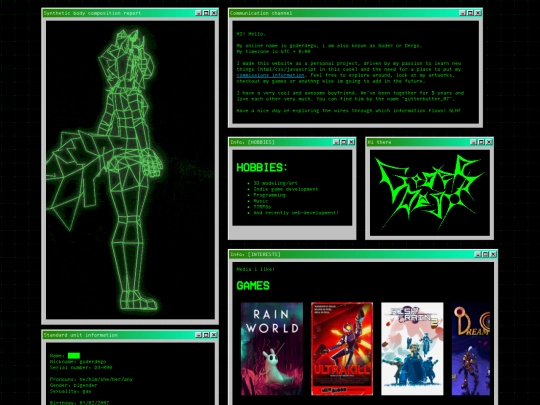Click the "Have a nice day of exploring" line
The height and width of the screenshot is (405, 540).
coord(349,111)
